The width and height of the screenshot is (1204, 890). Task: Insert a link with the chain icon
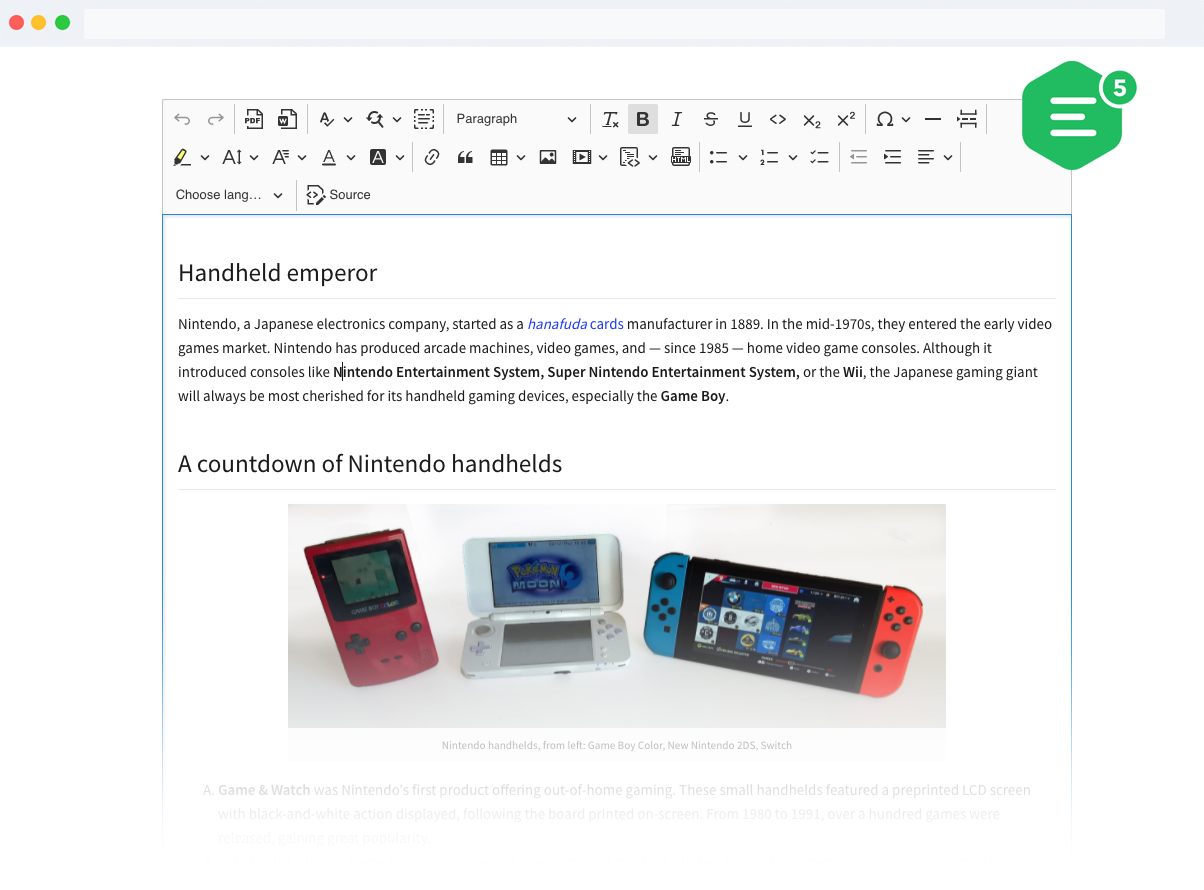(432, 157)
